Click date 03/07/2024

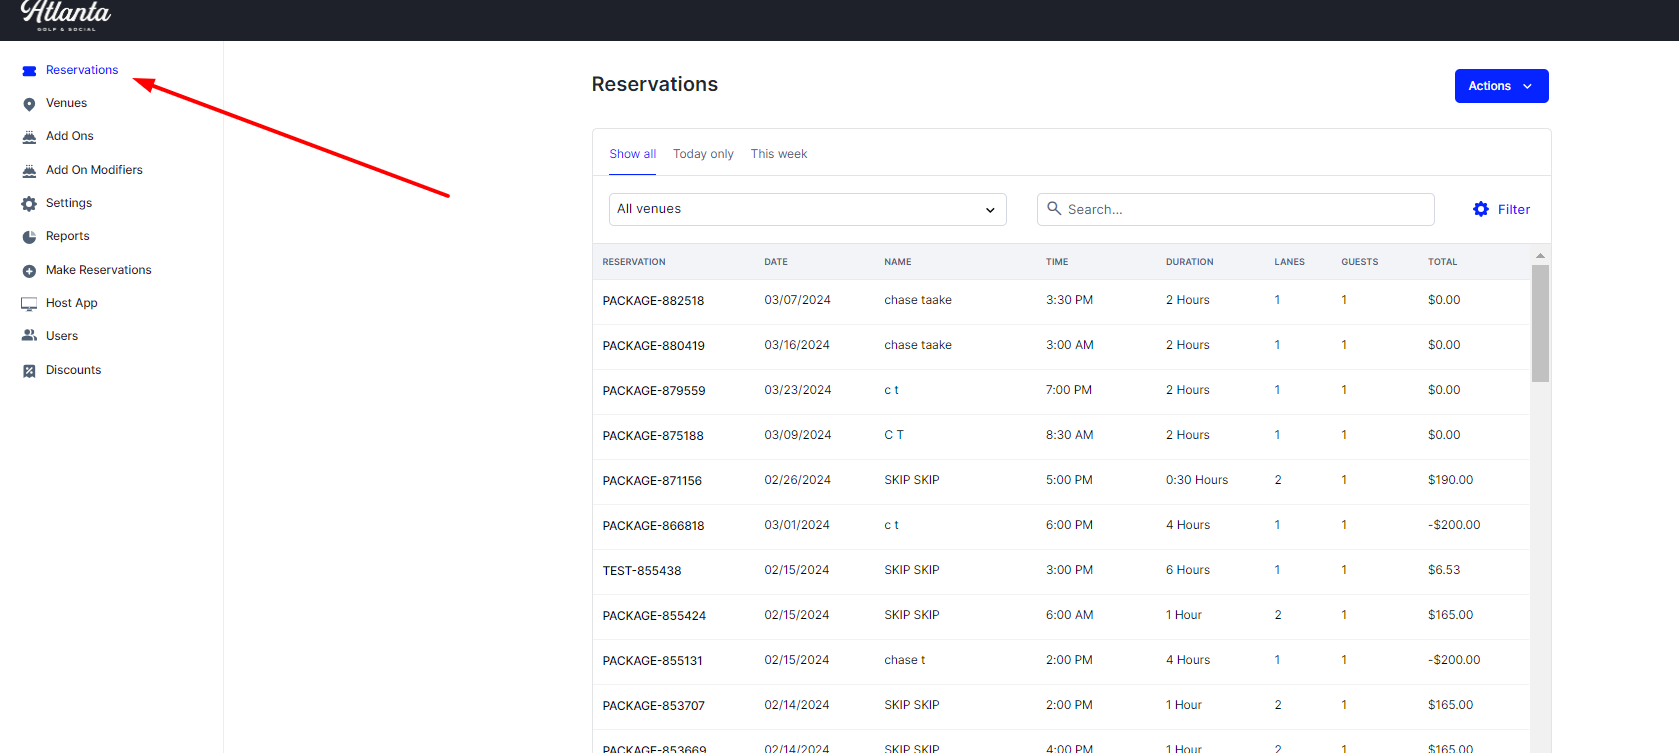click(x=797, y=300)
